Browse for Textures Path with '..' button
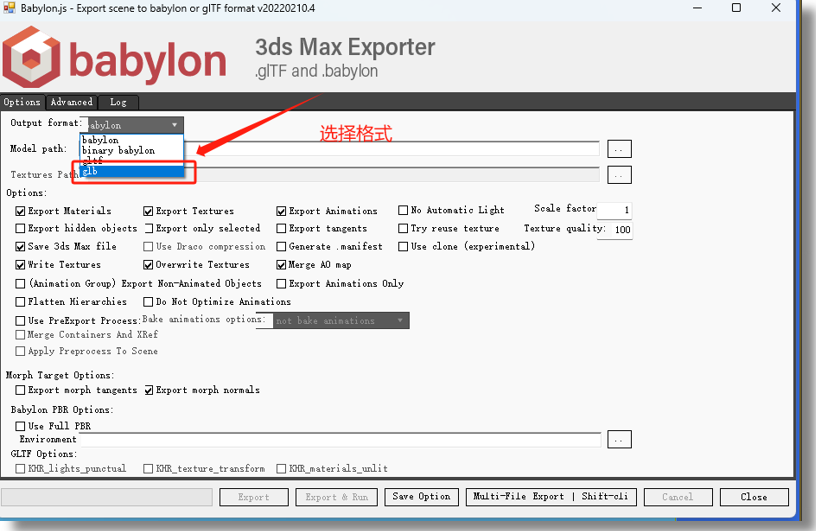Viewport: 816px width, 531px height. (x=619, y=175)
